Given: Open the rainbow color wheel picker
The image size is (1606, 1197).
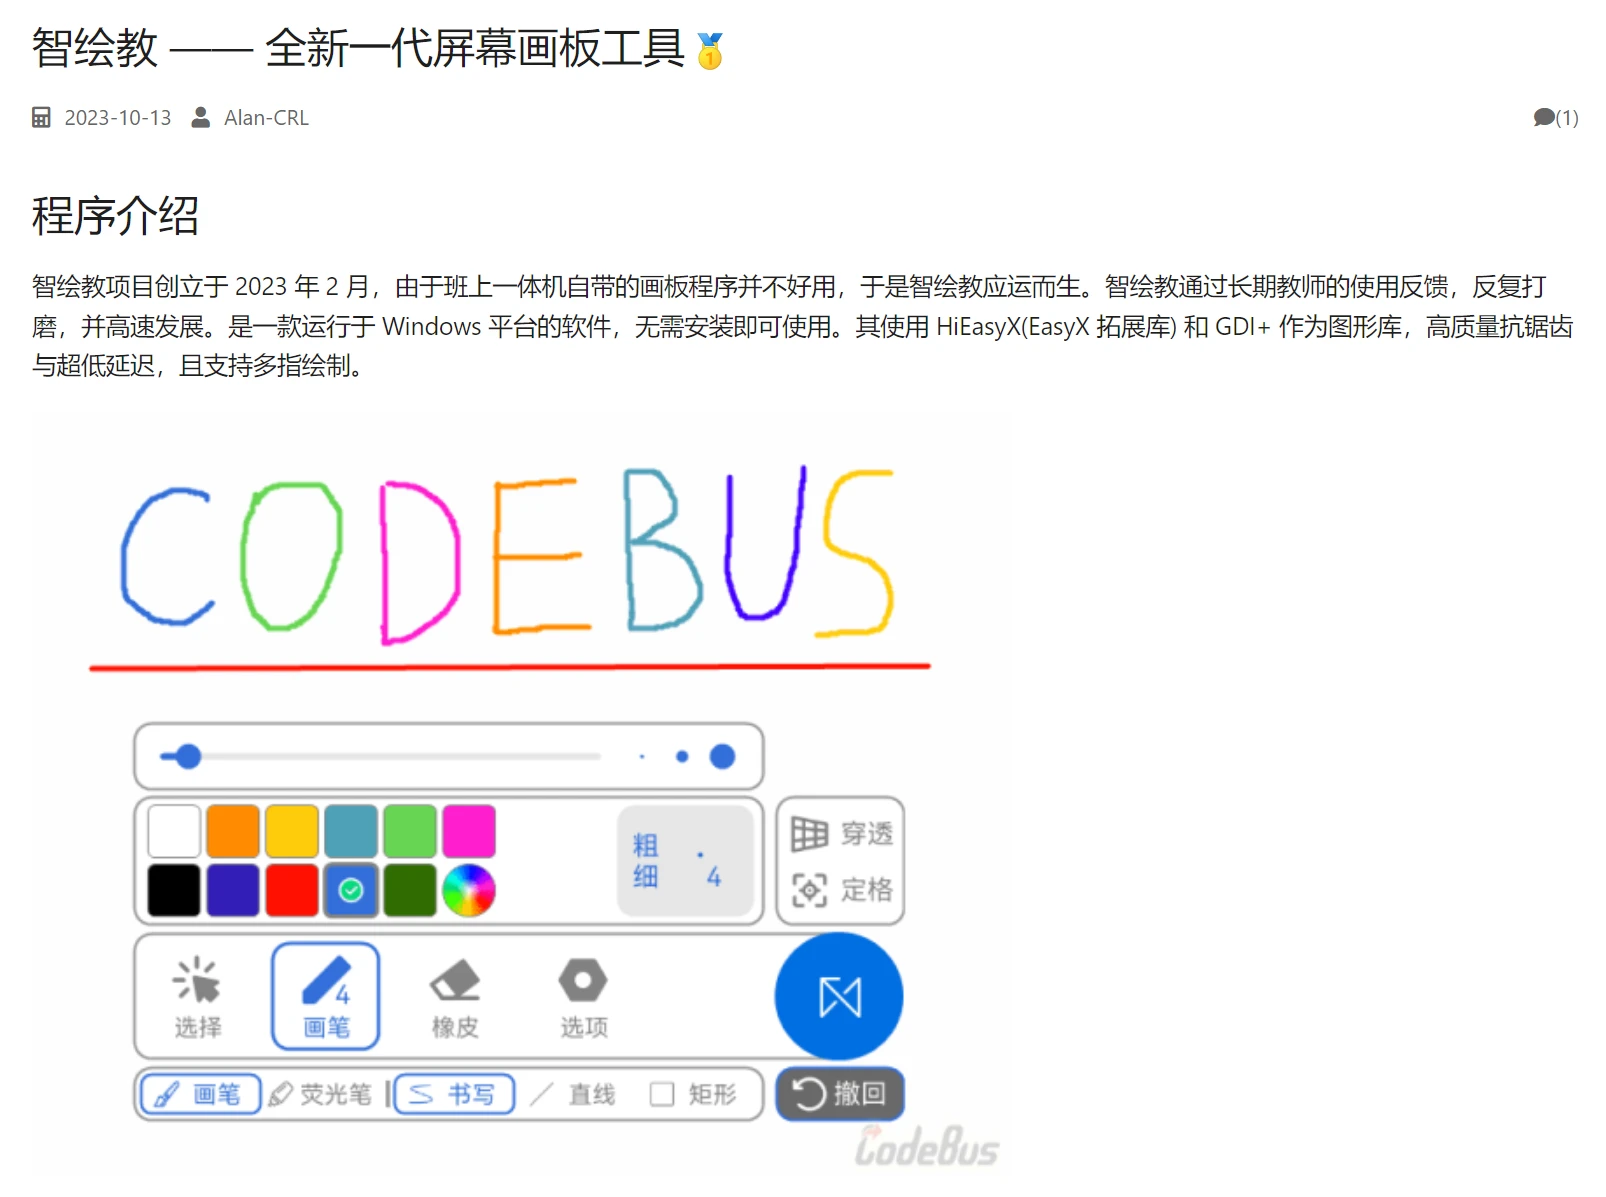Looking at the screenshot, I should (469, 890).
